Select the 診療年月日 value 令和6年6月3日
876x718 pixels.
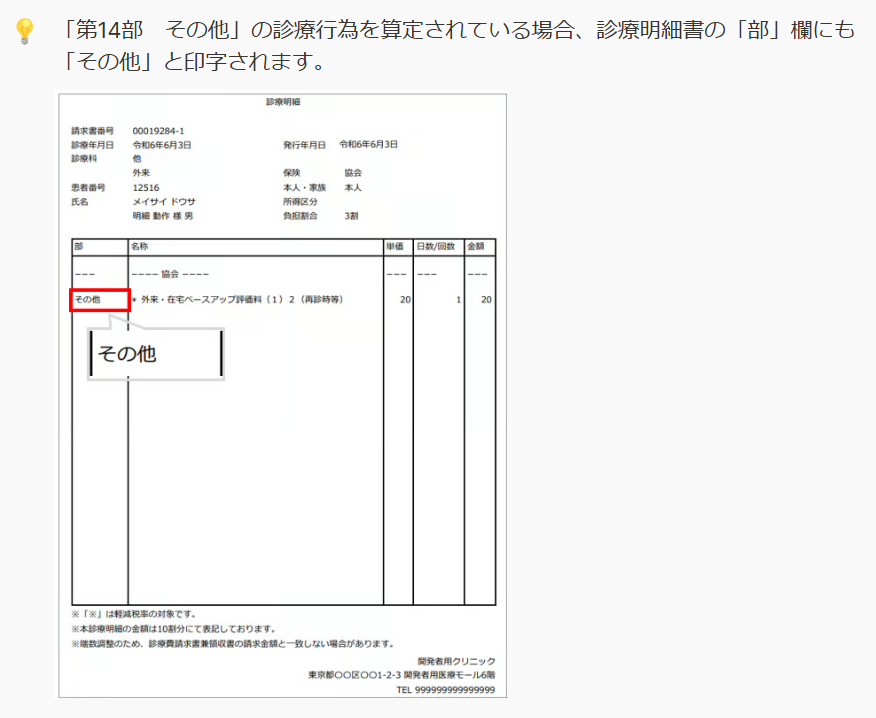coord(162,145)
